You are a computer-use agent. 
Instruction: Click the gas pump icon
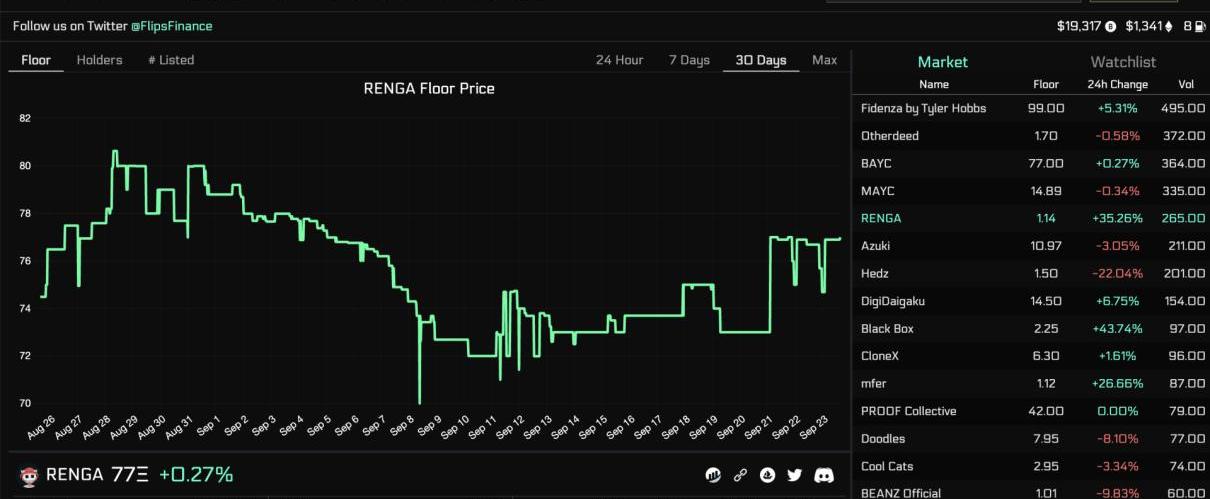1199,26
